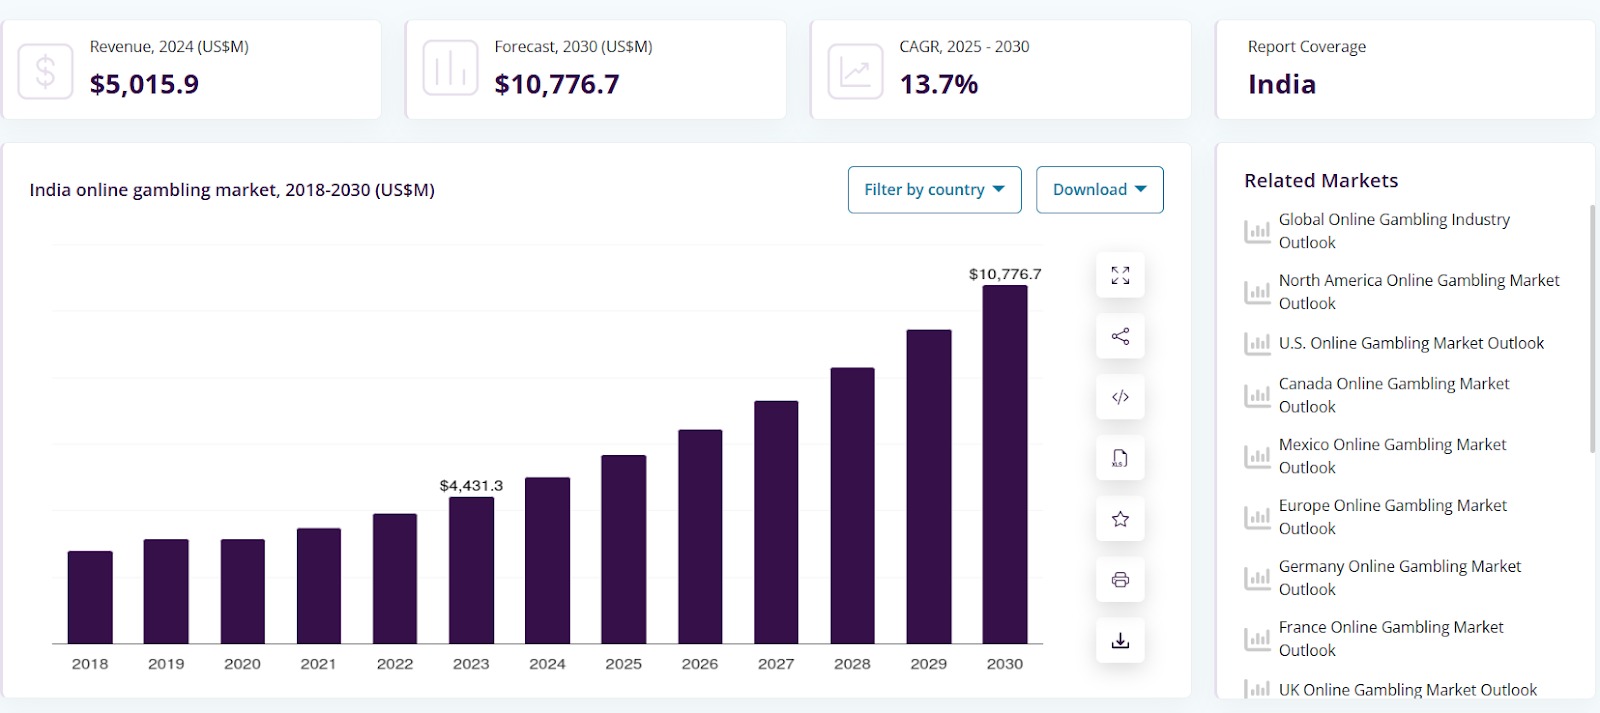Click the $5,015.9 revenue value
Viewport: 1600px width, 713px height.
pyautogui.click(x=144, y=84)
